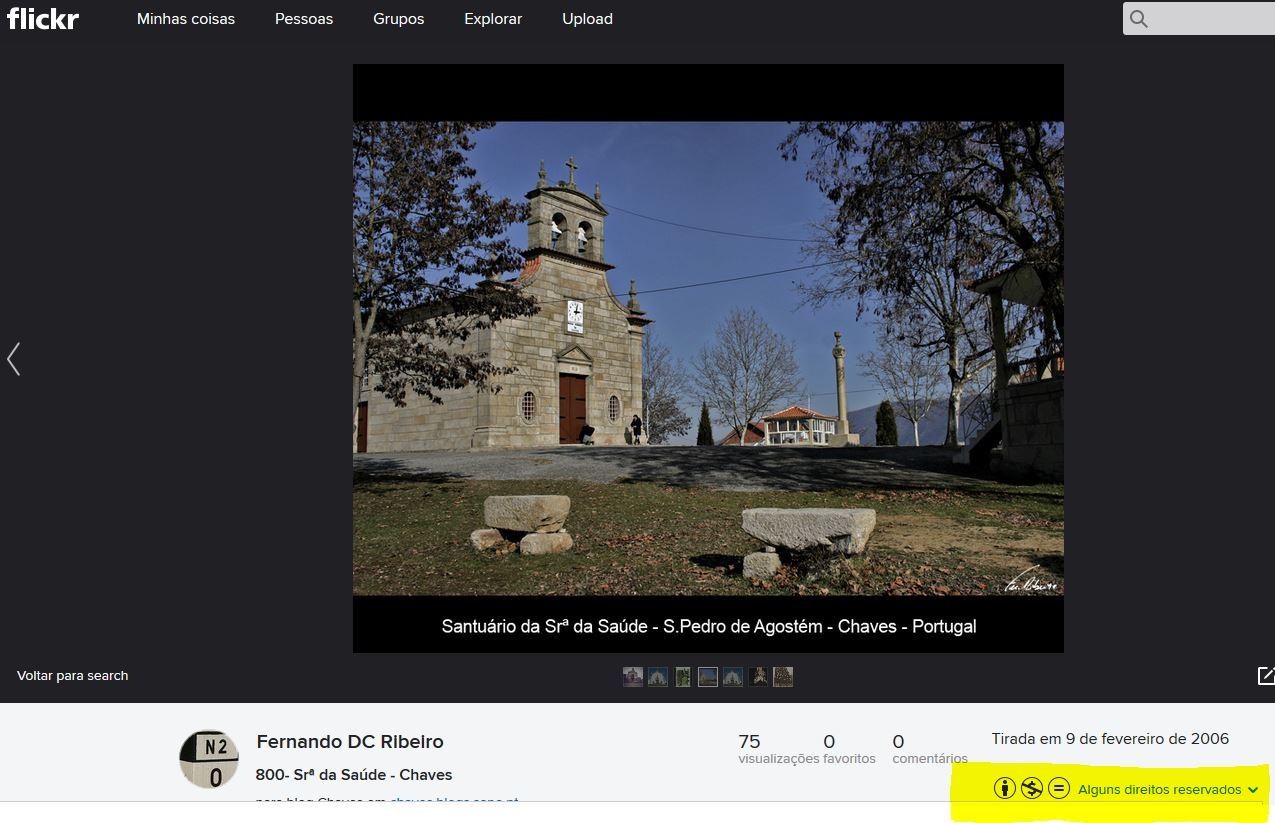Click the share icon below the photo

coord(1265,676)
